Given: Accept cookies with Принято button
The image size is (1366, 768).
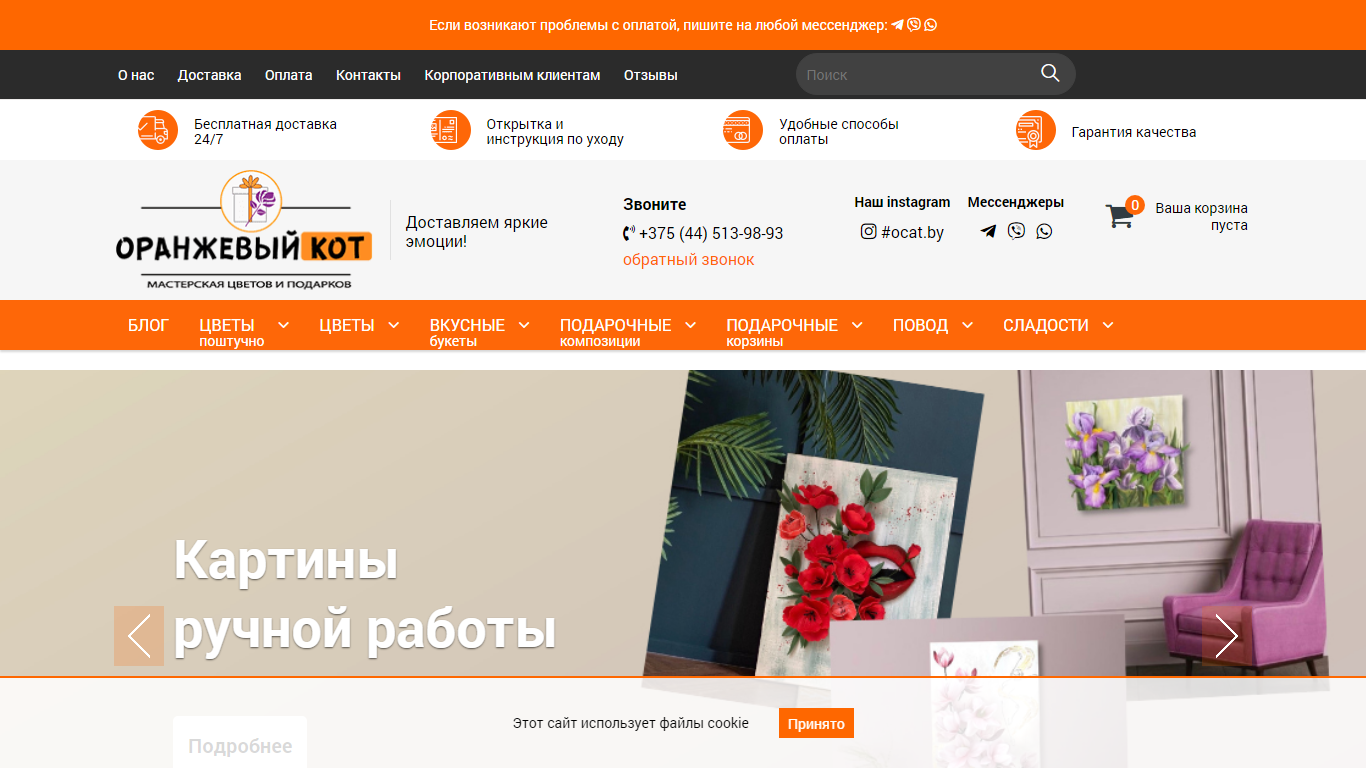Looking at the screenshot, I should point(816,723).
